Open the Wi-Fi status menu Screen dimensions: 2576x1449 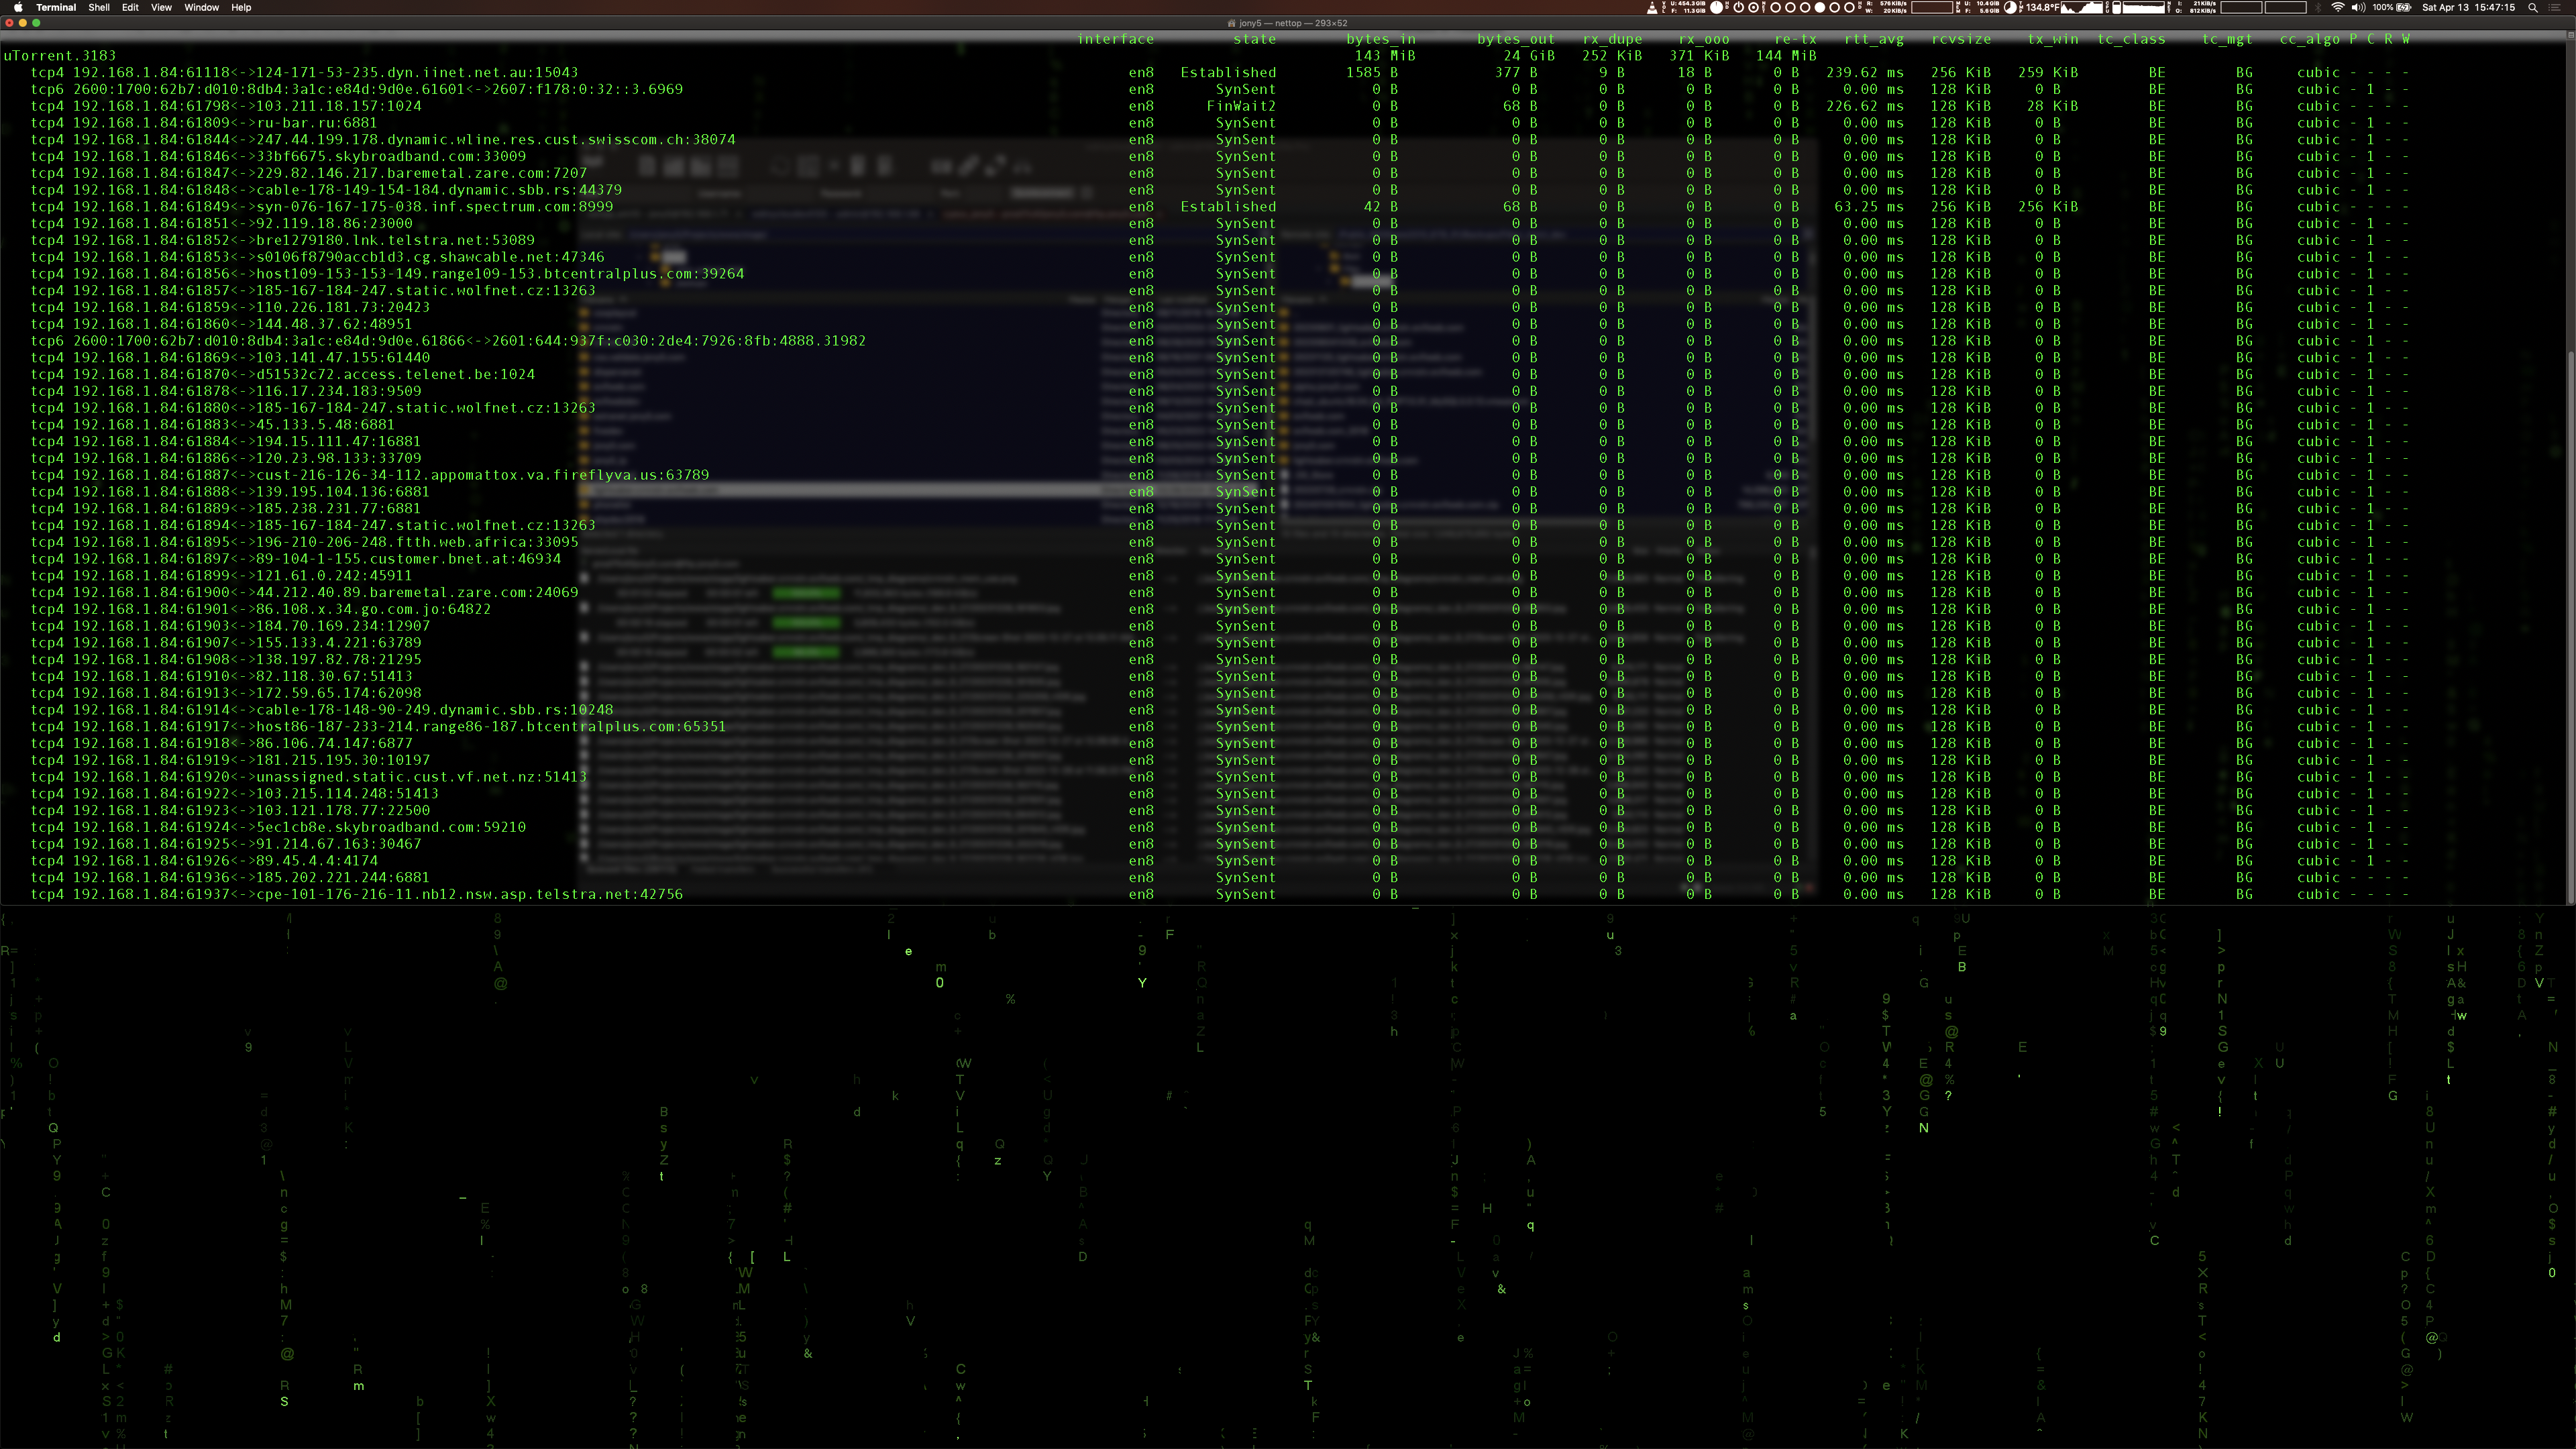(2337, 7)
